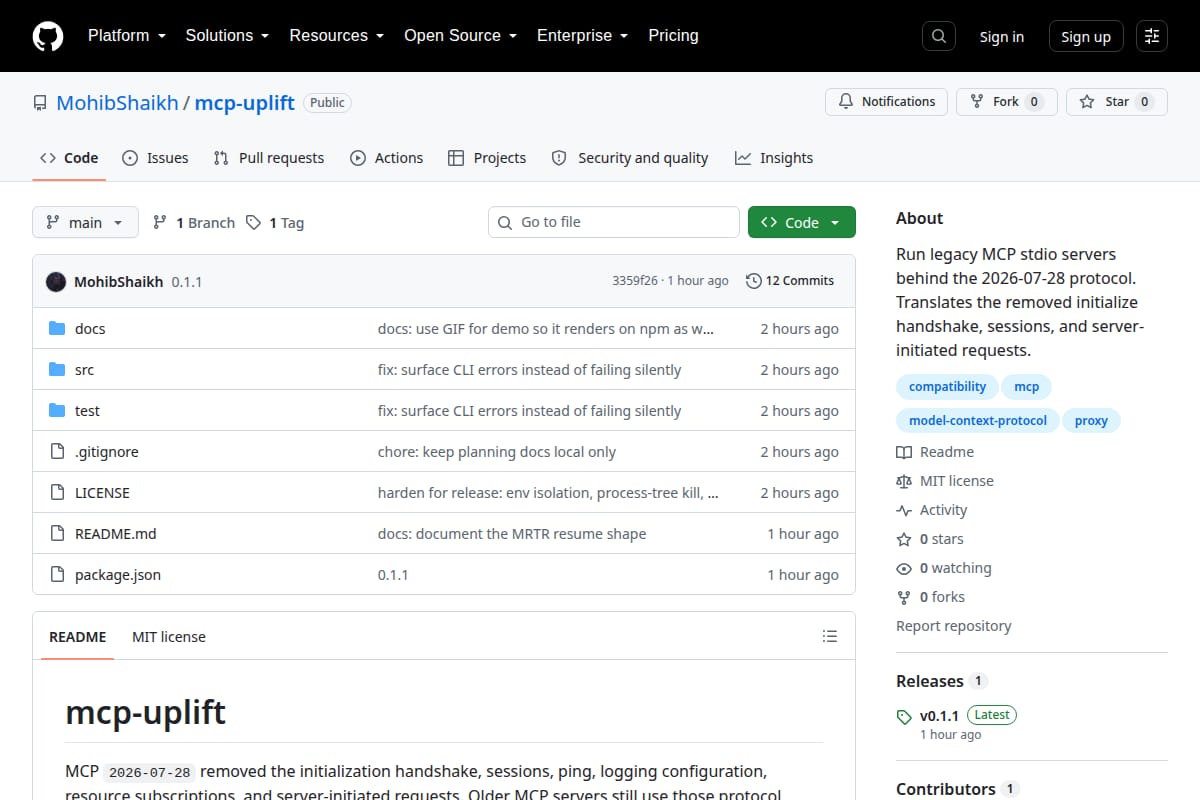Image resolution: width=1200 pixels, height=800 pixels.
Task: Switch to the Projects tab
Action: tap(487, 158)
